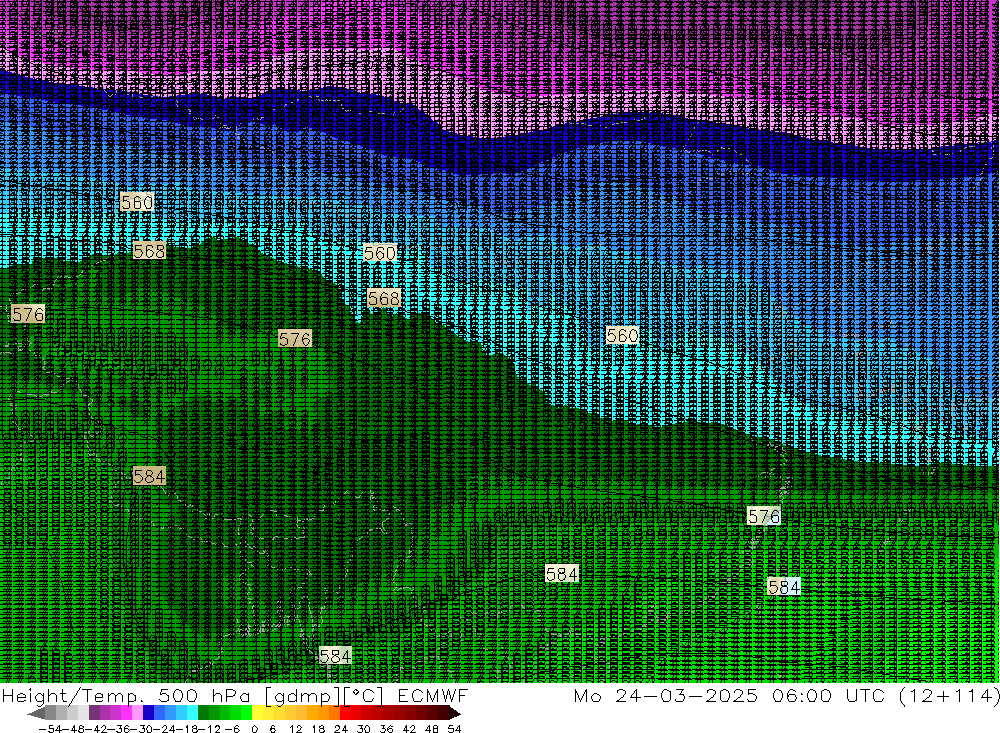
Task: Click the '-6' legend value
Action: (233, 729)
